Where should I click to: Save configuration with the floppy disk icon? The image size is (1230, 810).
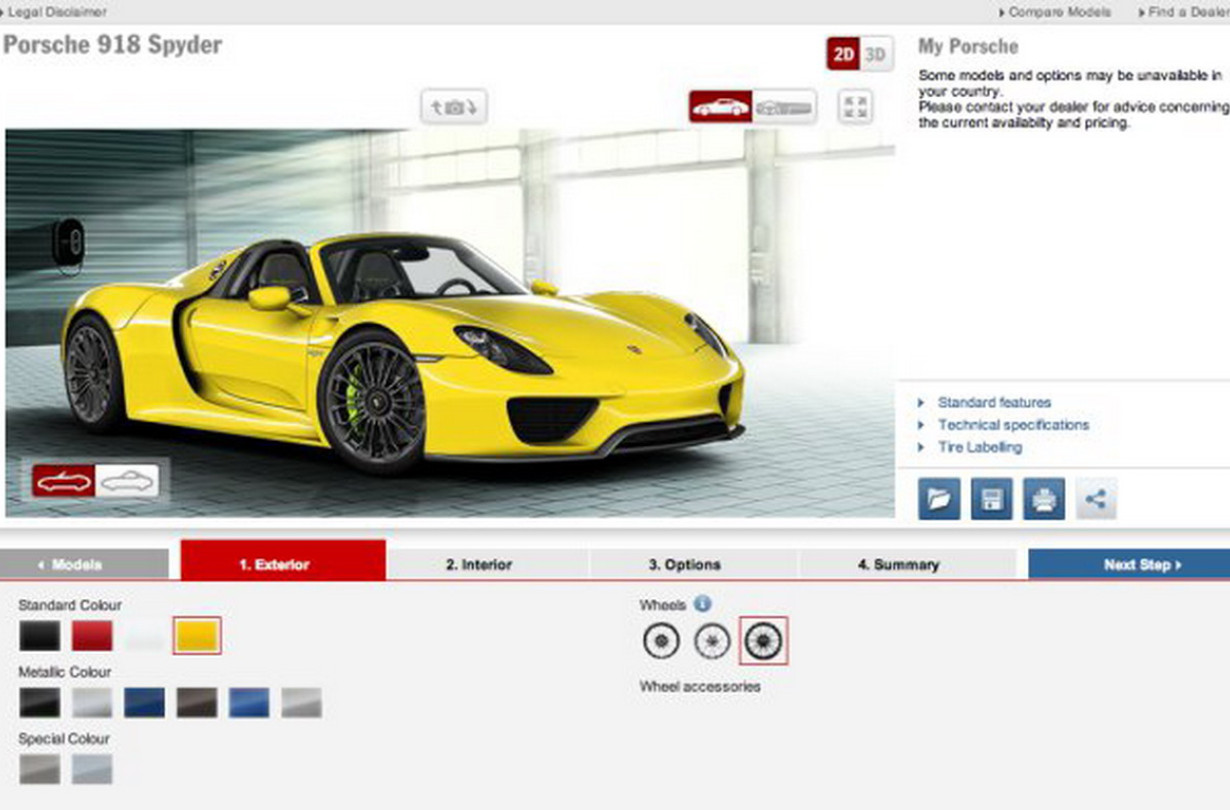click(991, 498)
